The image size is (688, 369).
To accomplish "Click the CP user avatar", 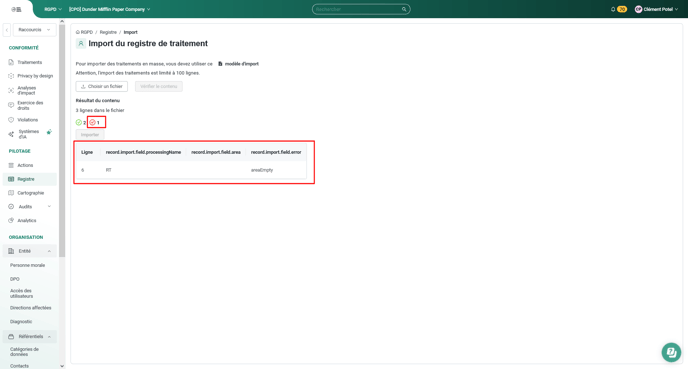I will 638,9.
